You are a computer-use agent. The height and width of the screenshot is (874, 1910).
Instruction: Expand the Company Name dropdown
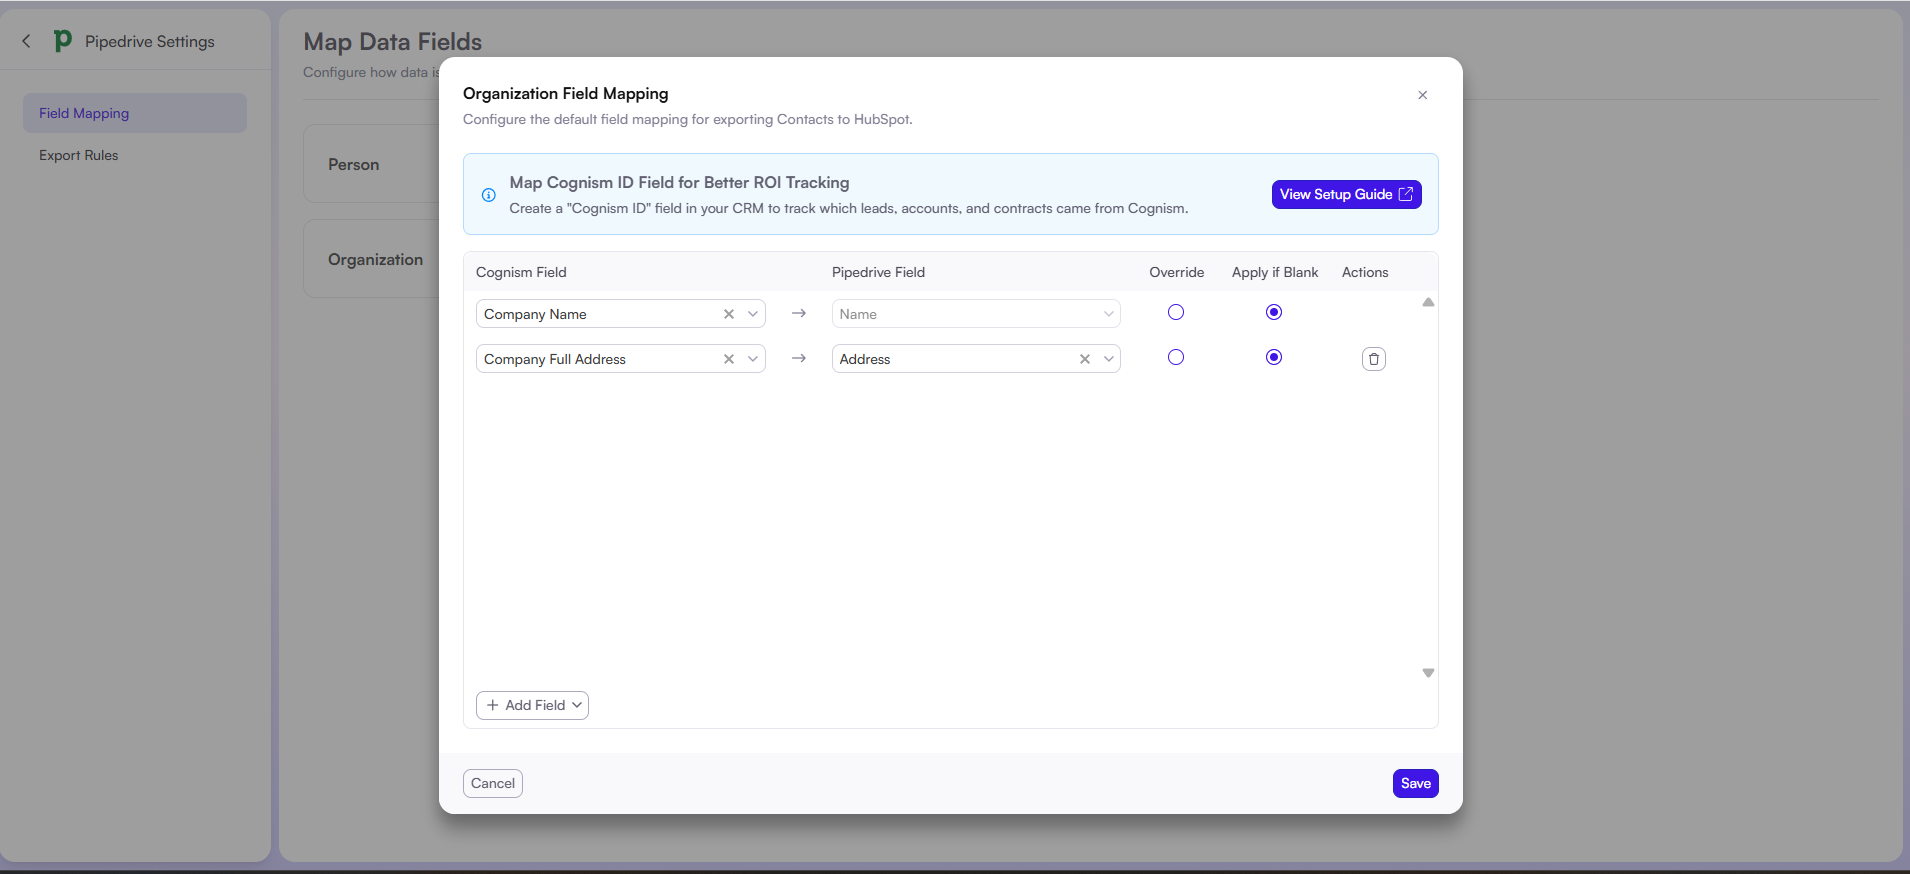click(753, 314)
